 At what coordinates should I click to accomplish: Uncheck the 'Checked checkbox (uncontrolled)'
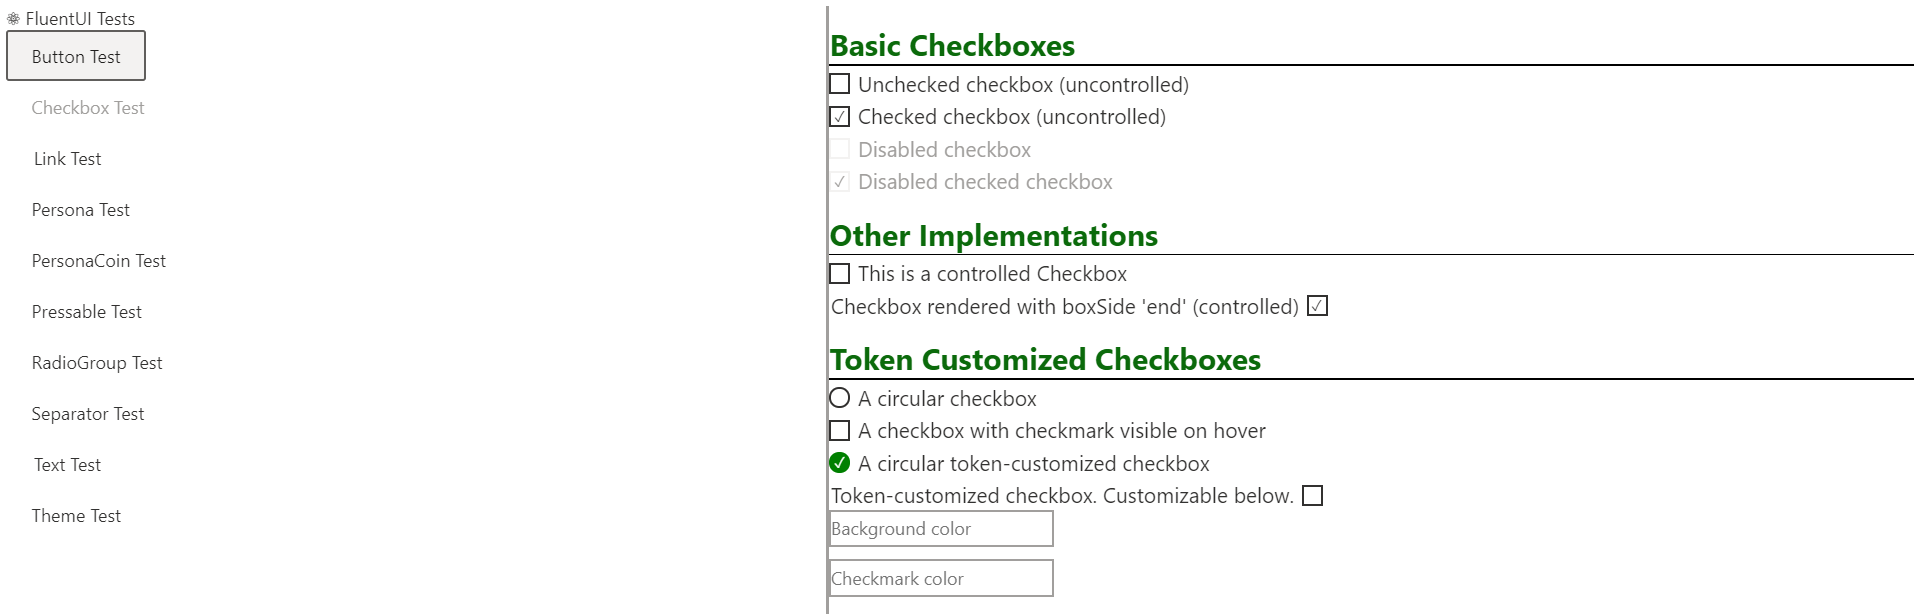point(839,117)
